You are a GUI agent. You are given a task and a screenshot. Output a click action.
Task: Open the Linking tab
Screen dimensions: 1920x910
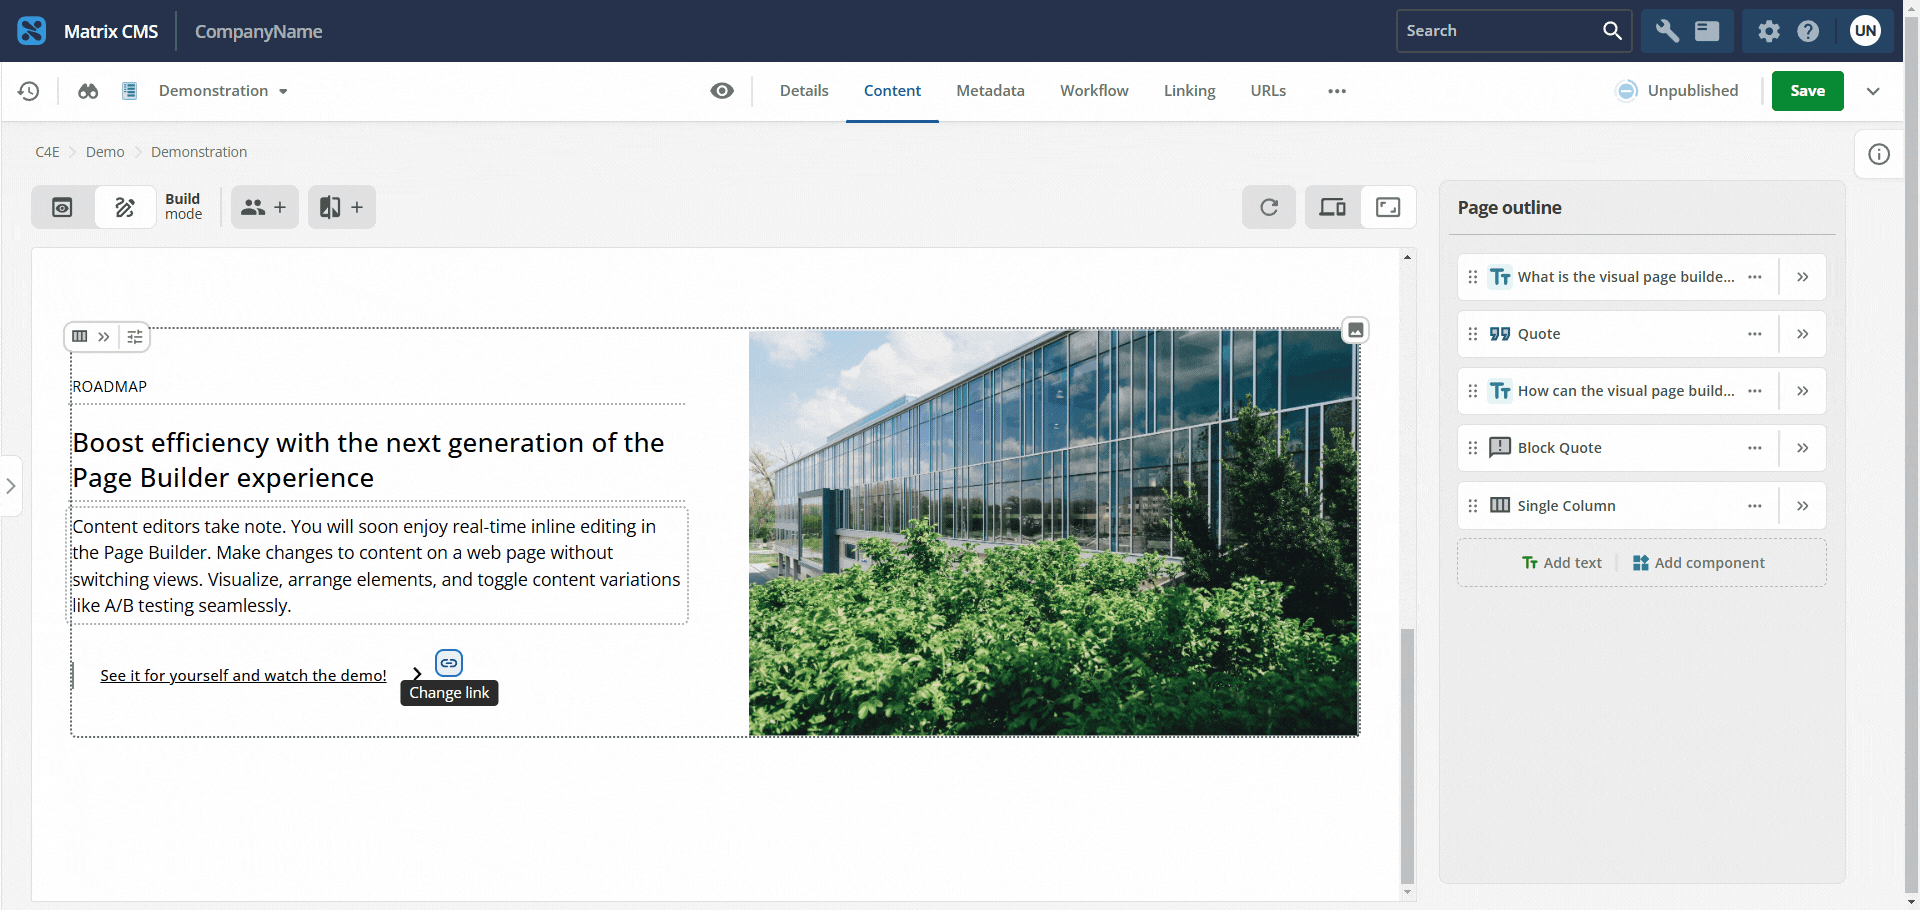click(1189, 91)
